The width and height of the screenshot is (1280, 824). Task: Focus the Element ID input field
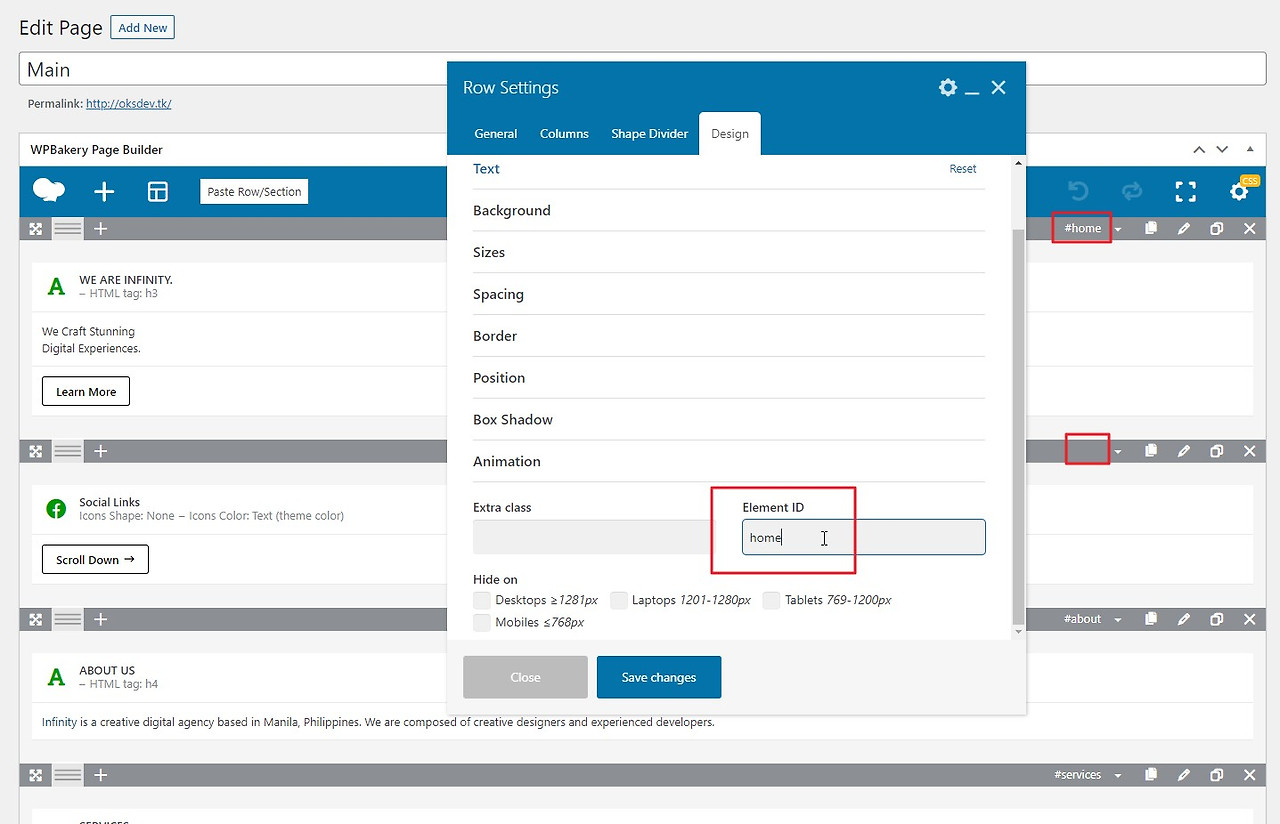click(x=864, y=537)
